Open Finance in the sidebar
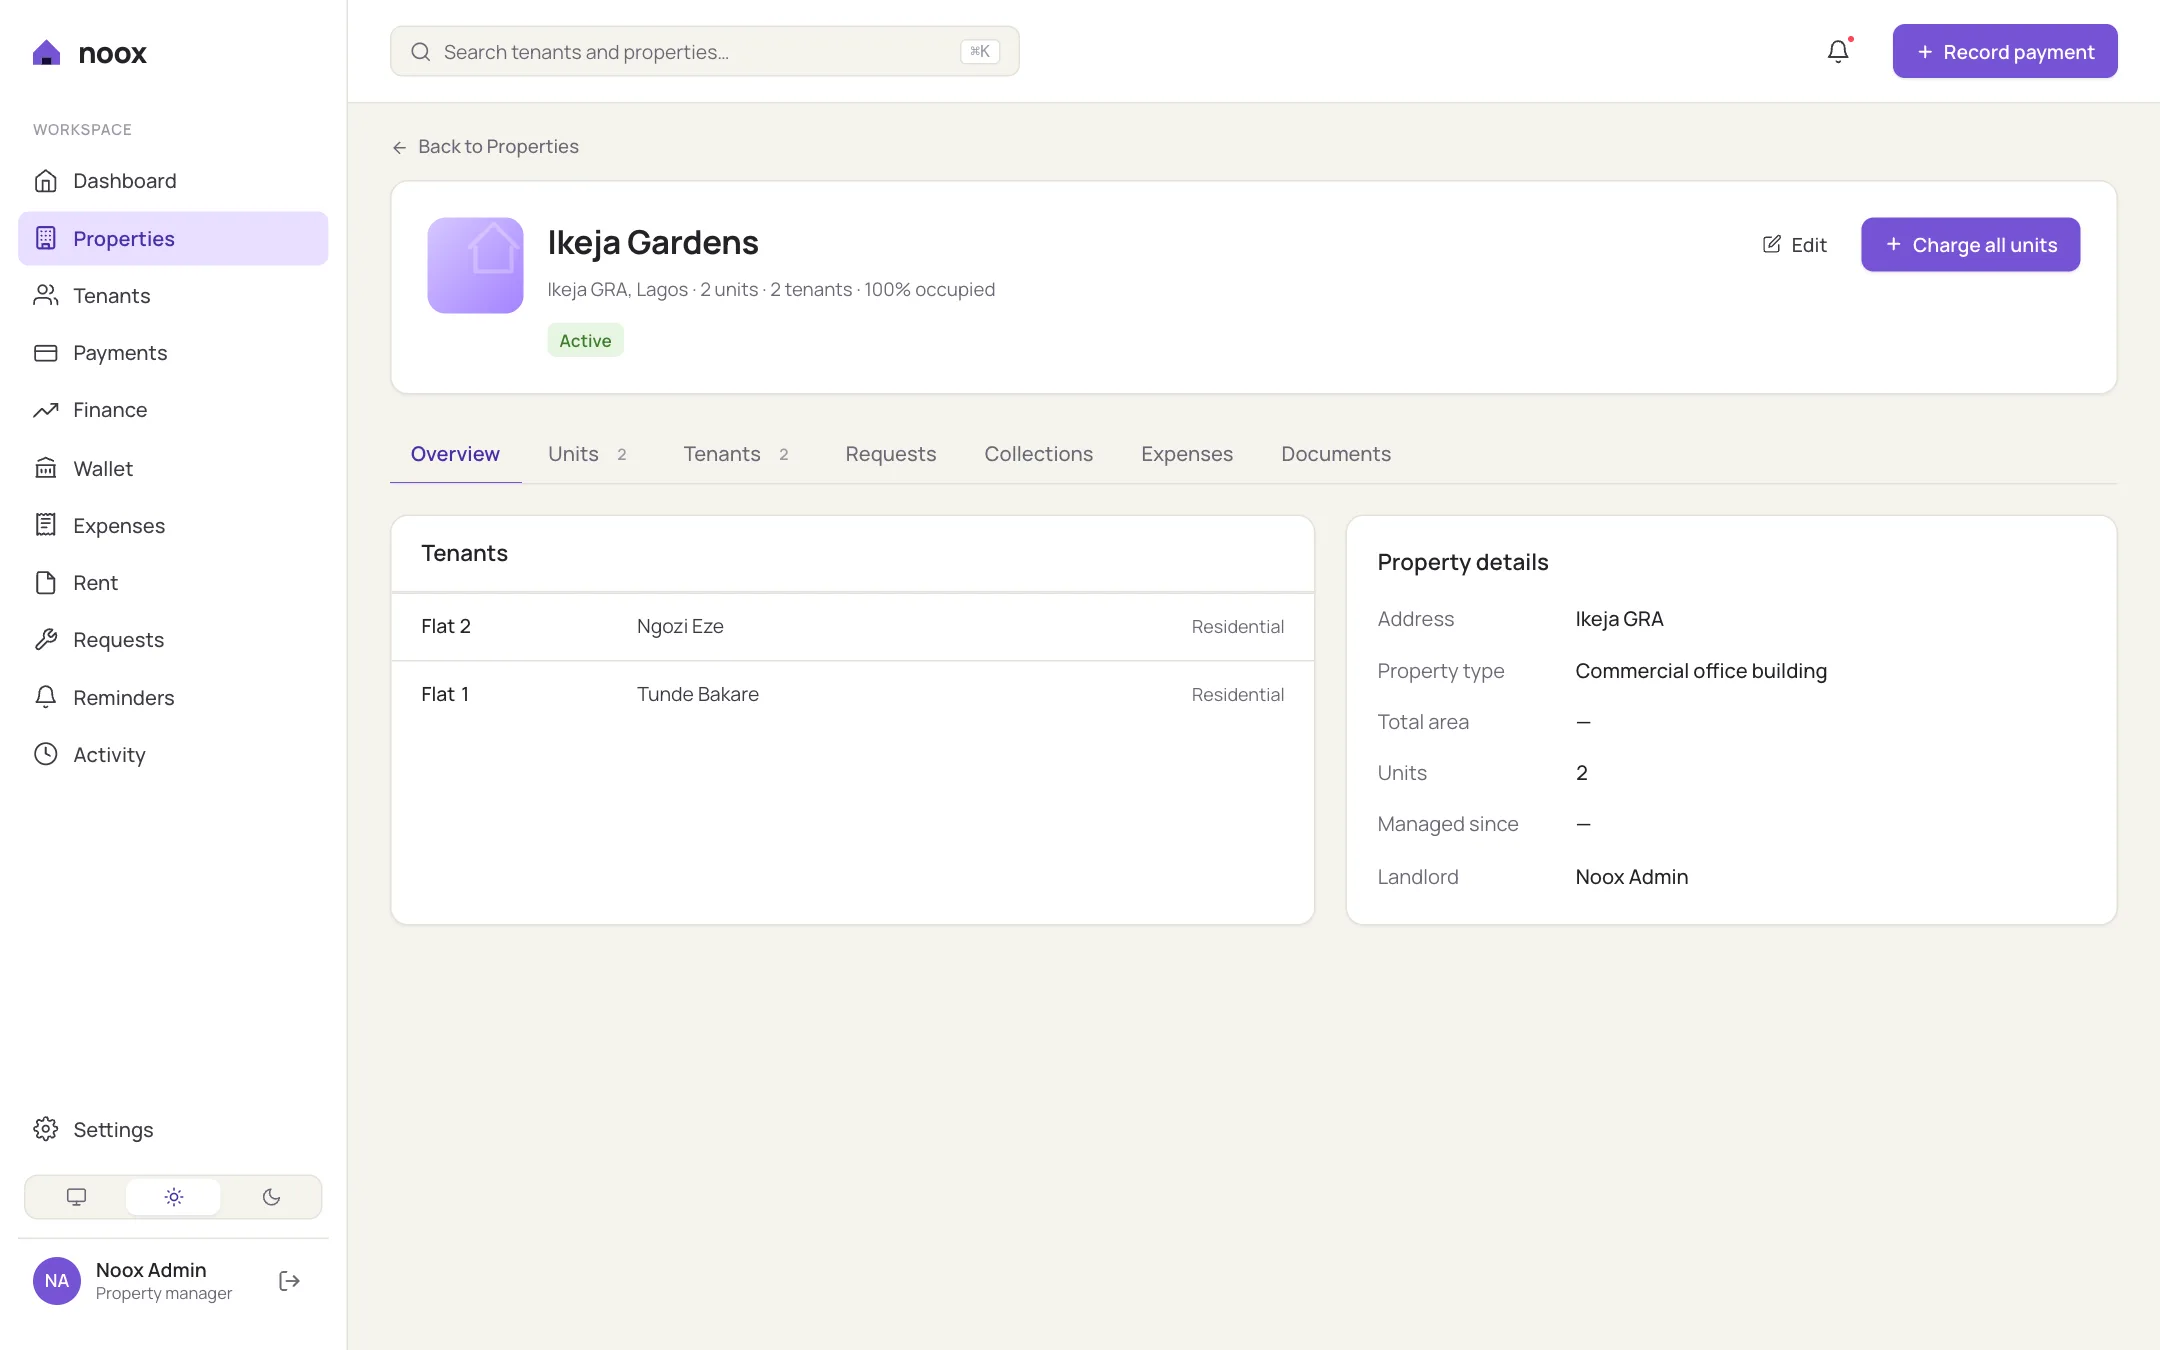2160x1350 pixels. click(x=173, y=410)
